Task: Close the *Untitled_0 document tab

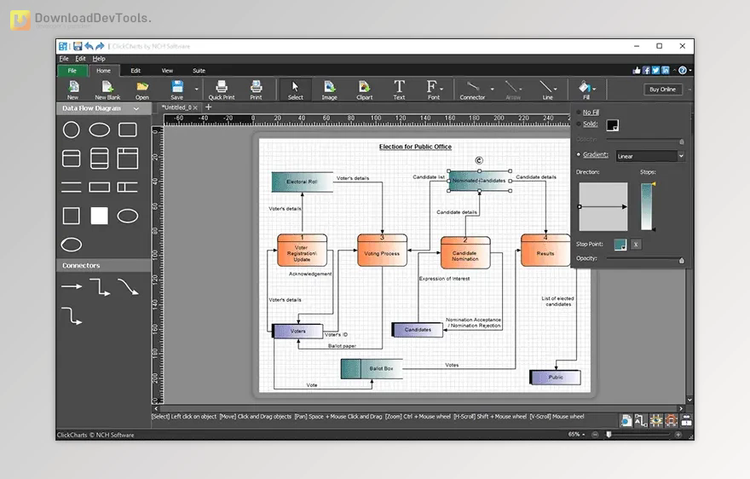Action: click(x=195, y=108)
